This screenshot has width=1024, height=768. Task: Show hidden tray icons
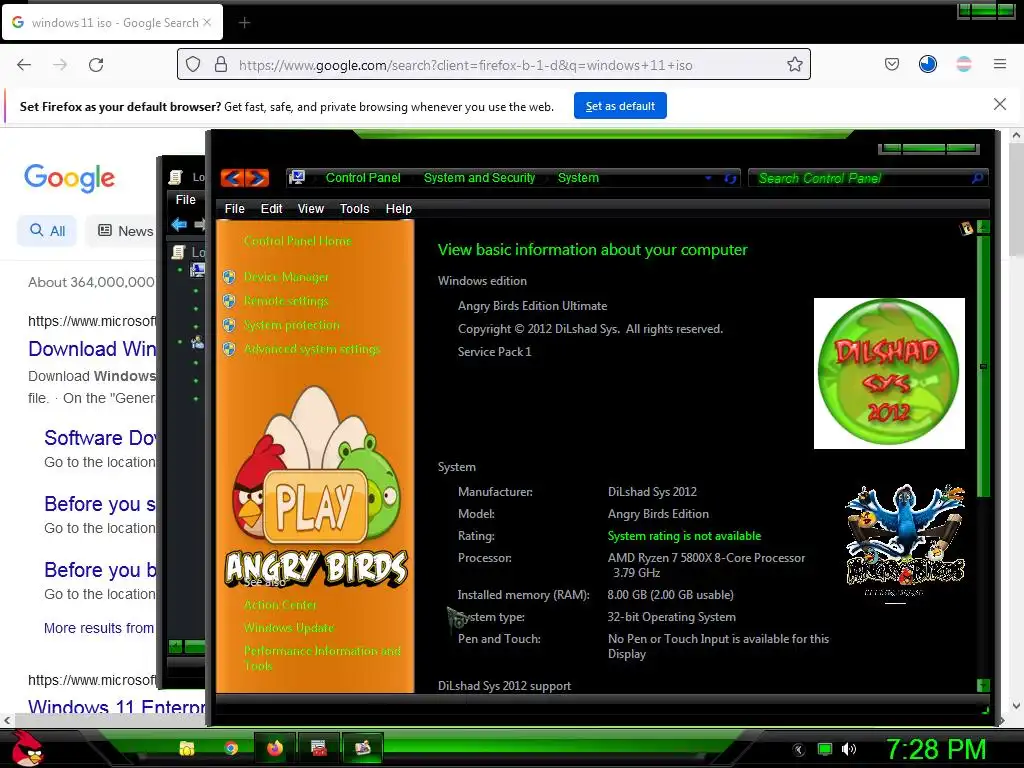point(799,750)
